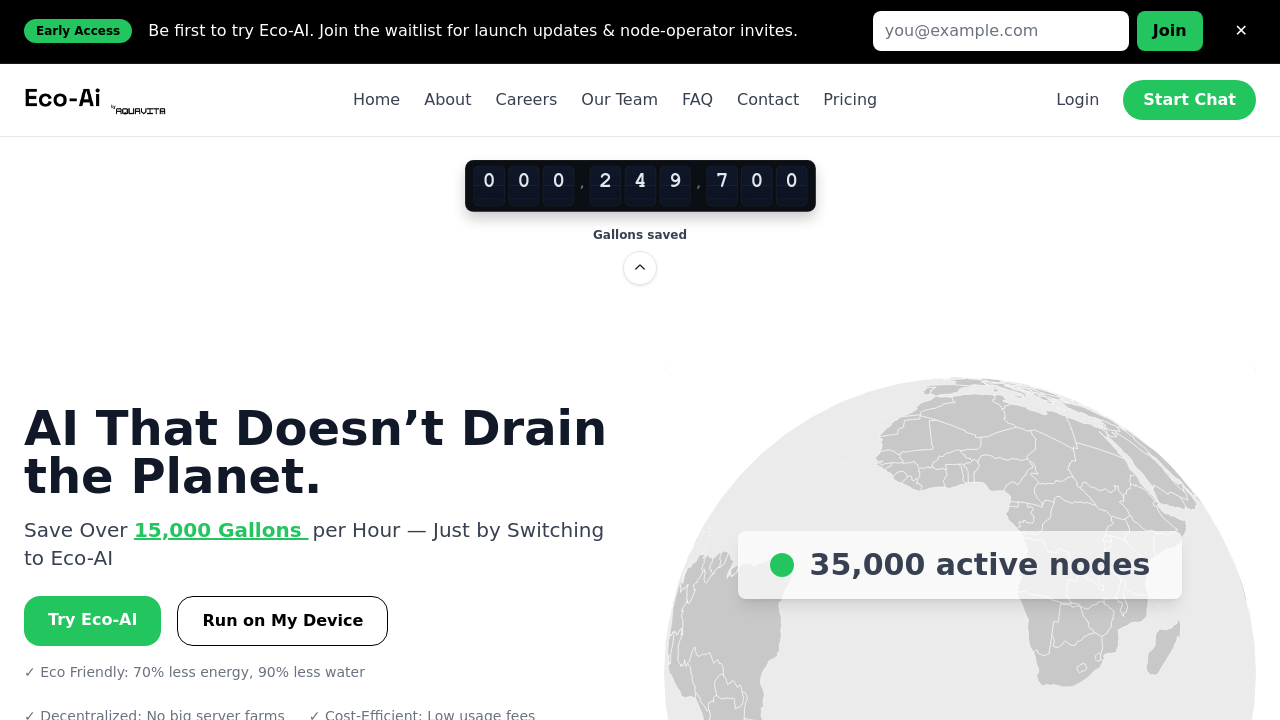Click the Login link
Viewport: 1280px width, 720px height.
(x=1077, y=100)
